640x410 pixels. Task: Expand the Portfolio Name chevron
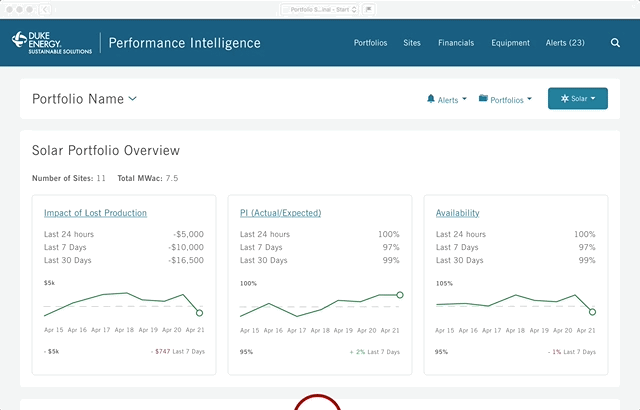[x=133, y=98]
